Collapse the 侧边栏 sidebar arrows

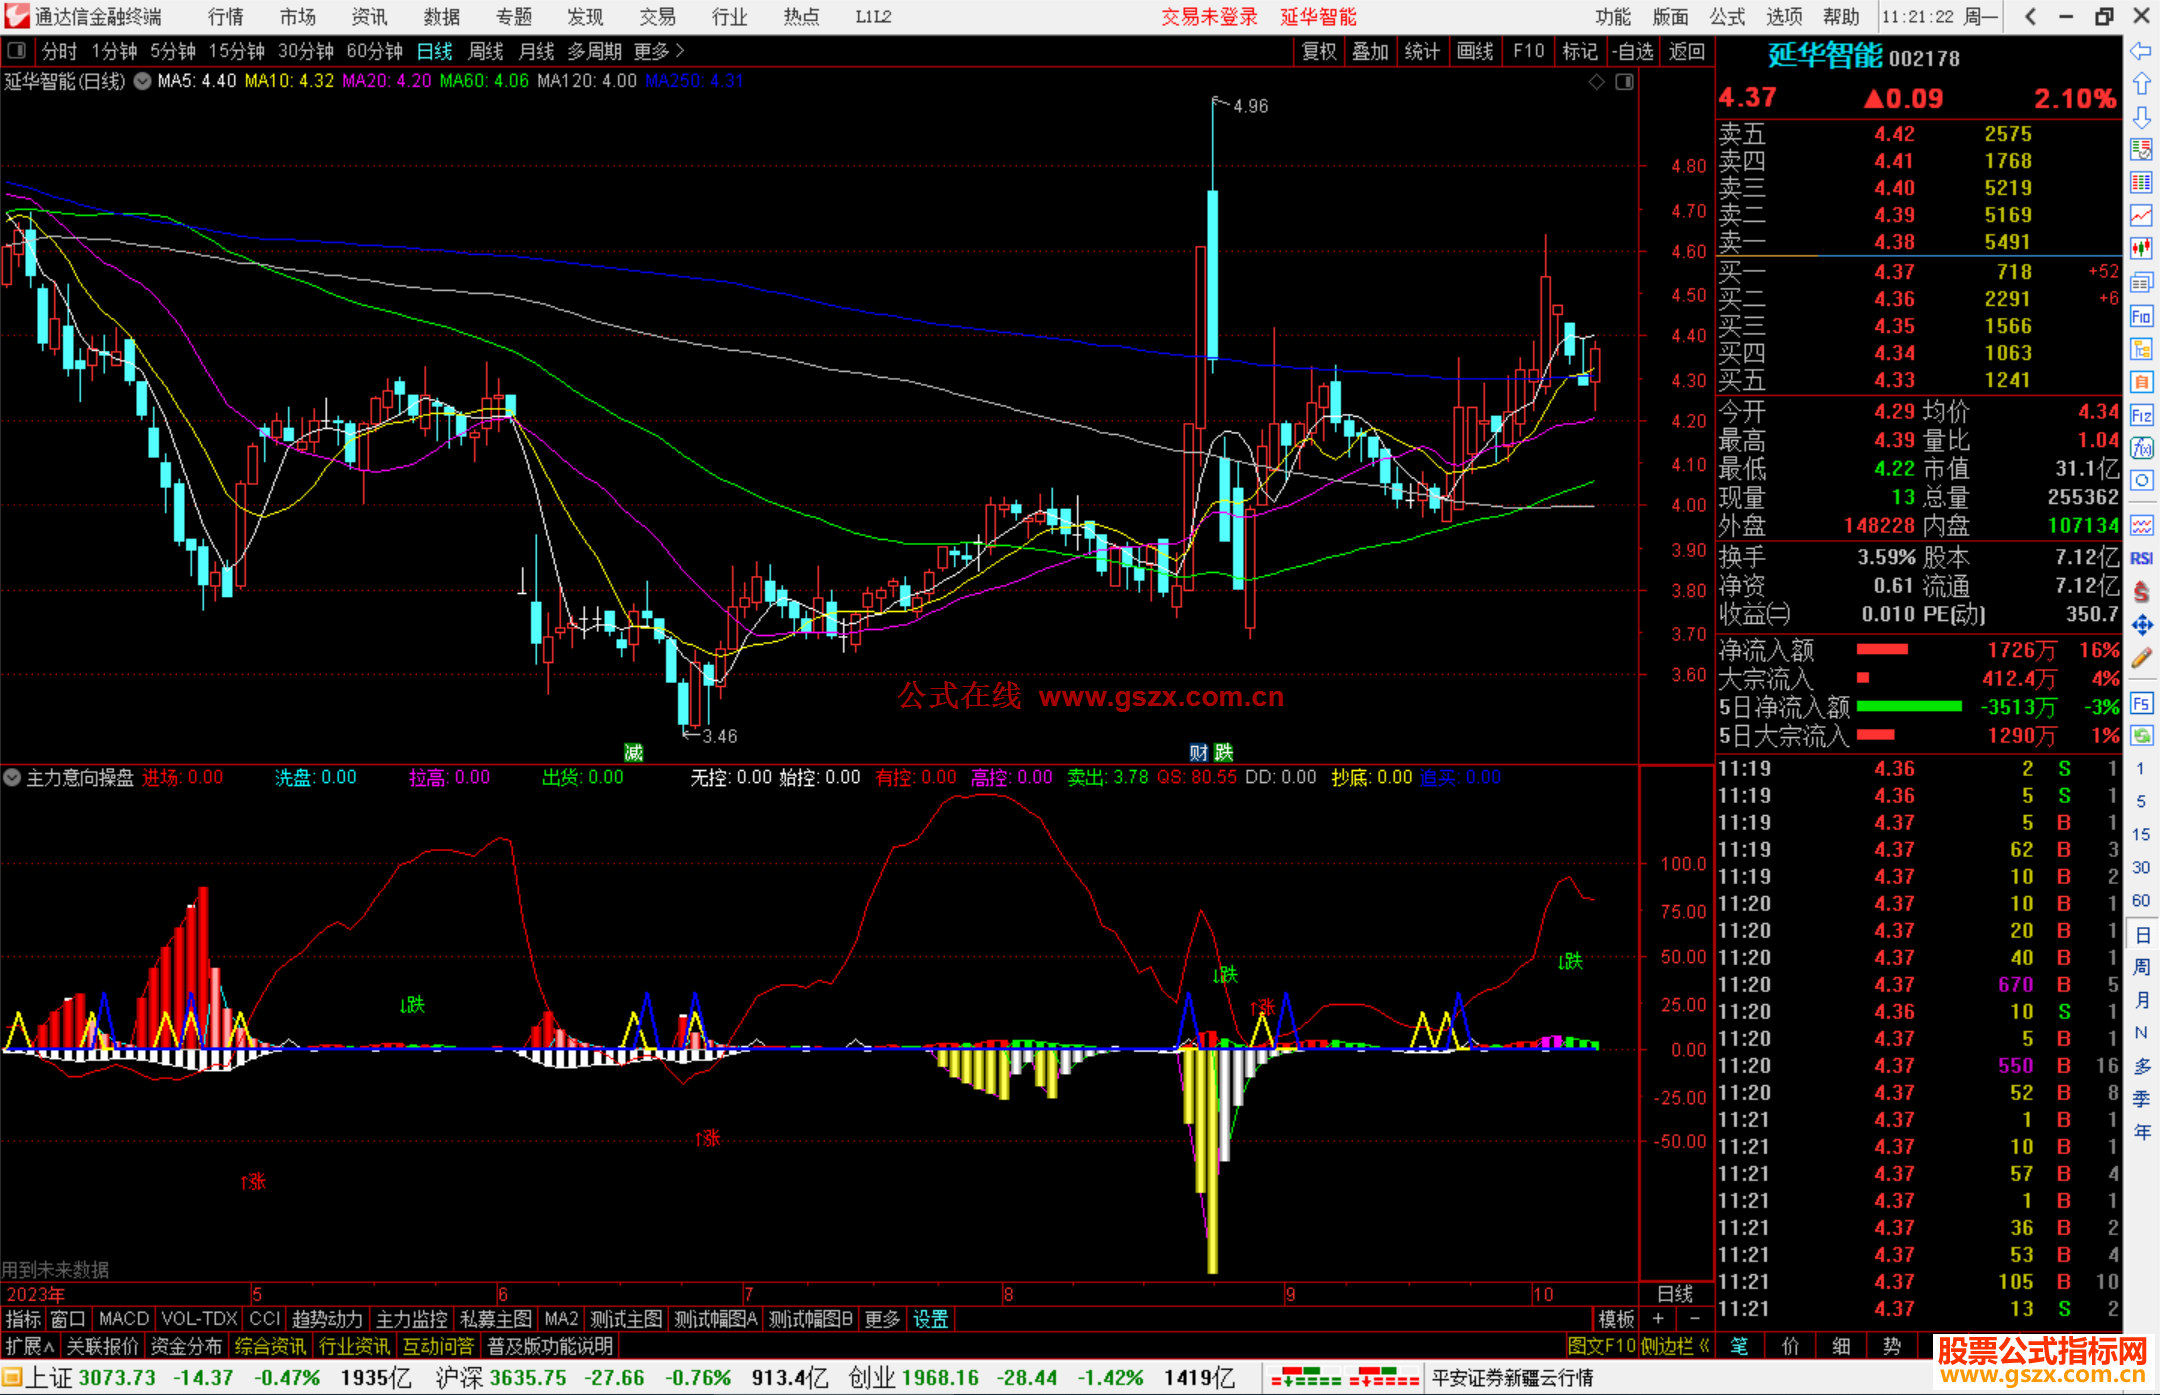[1705, 1346]
